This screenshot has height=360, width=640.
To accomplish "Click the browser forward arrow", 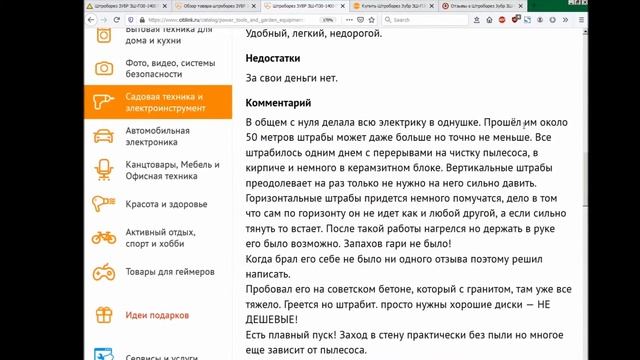I will point(104,20).
